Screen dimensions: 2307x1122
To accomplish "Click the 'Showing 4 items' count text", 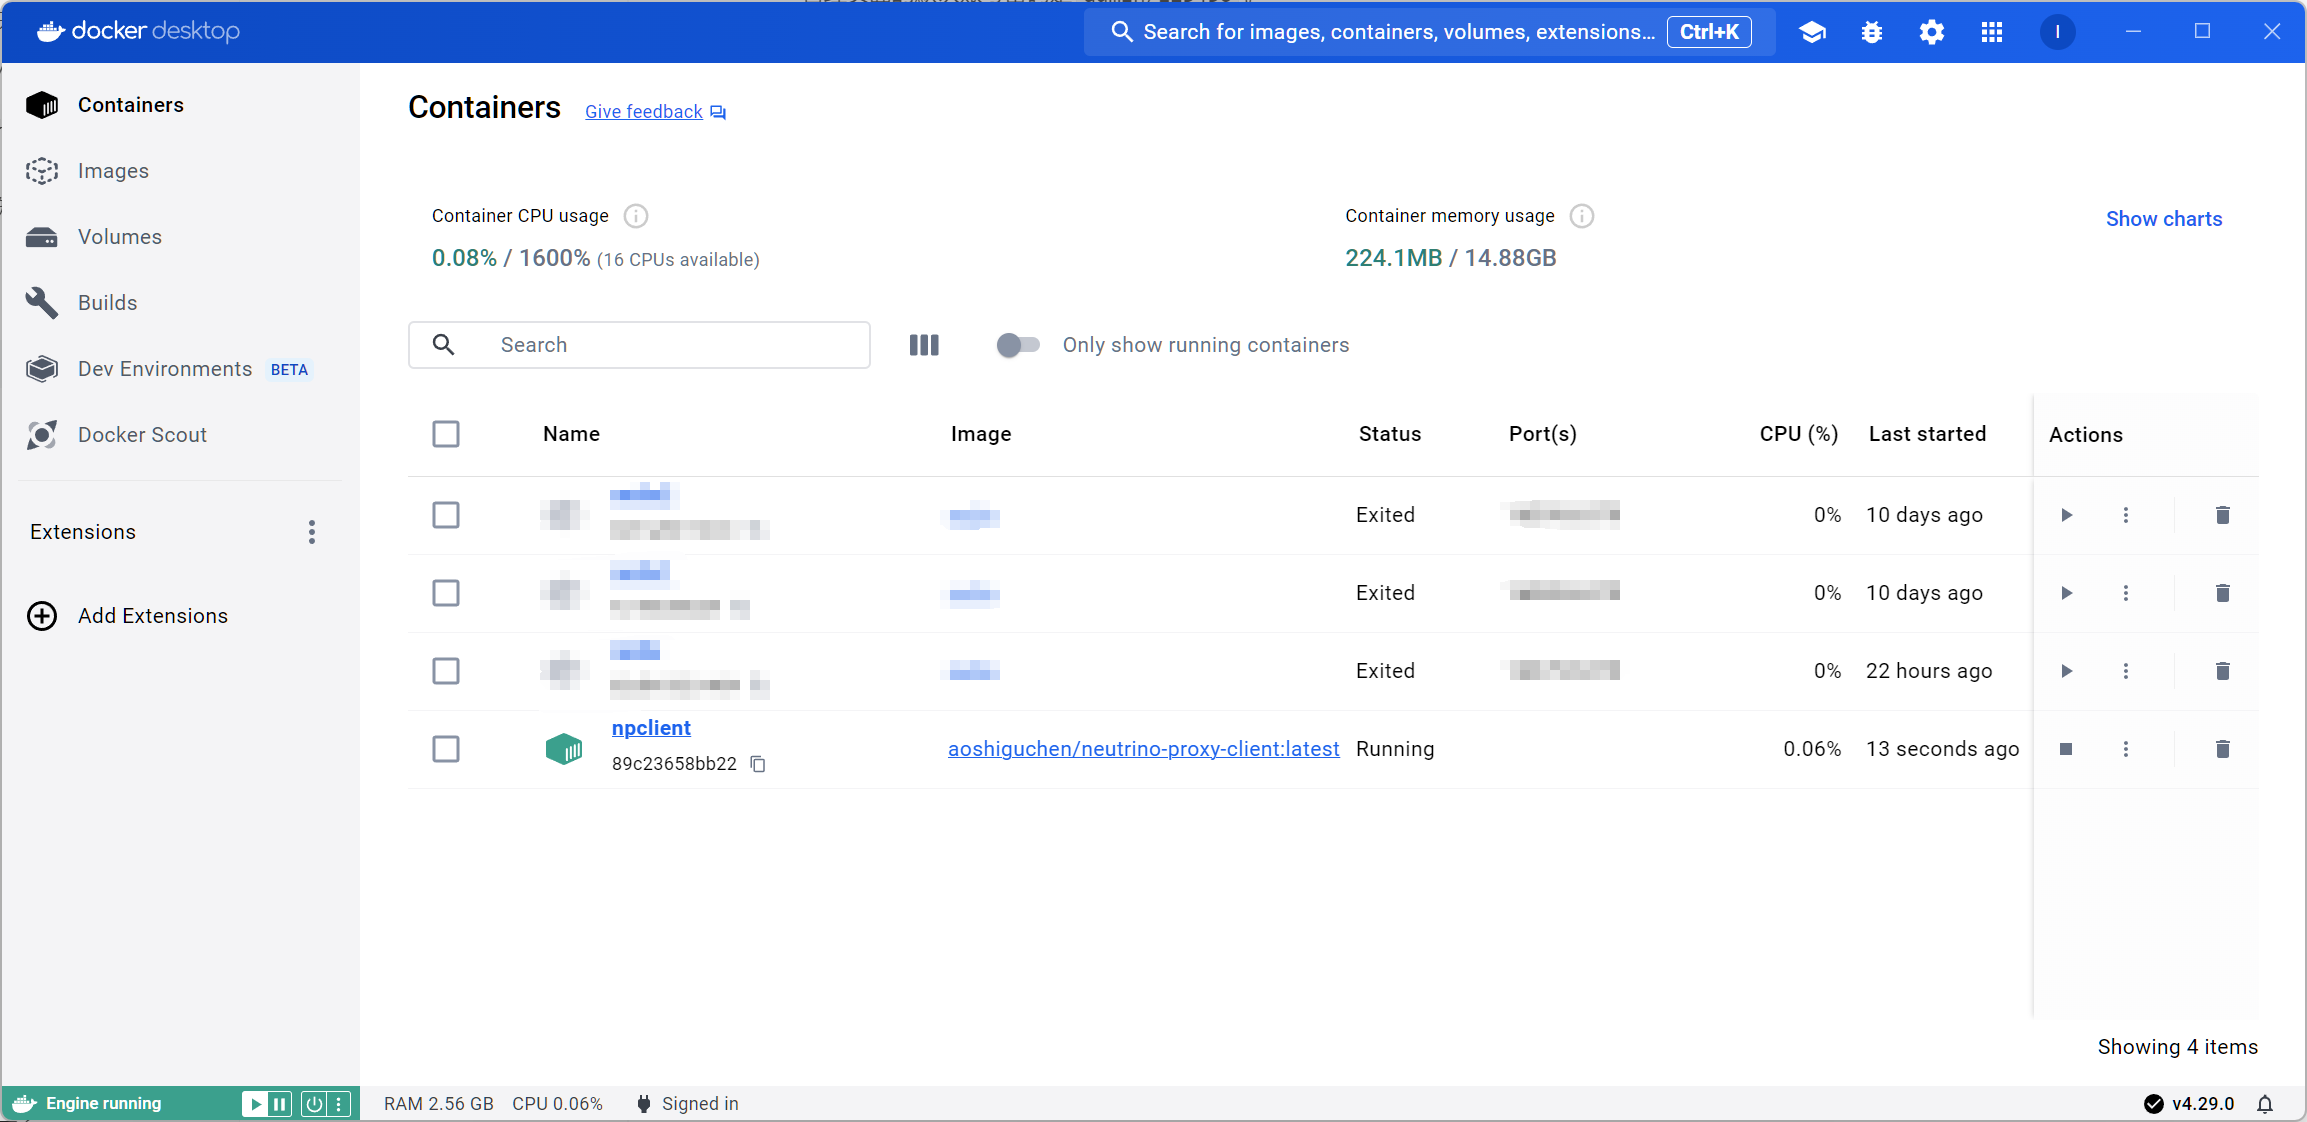I will 2178,1047.
